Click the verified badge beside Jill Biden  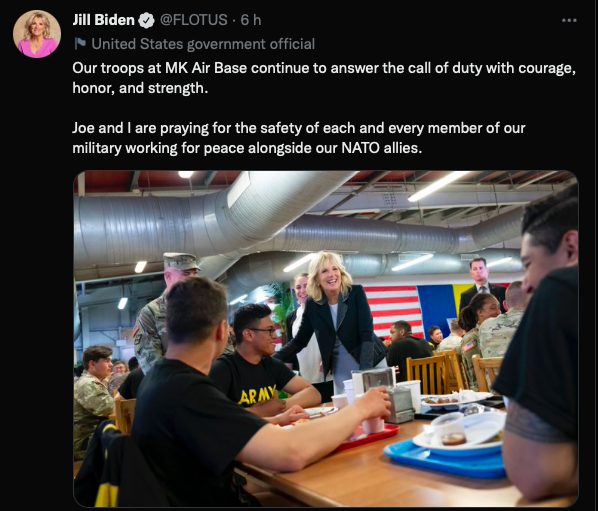(x=146, y=21)
